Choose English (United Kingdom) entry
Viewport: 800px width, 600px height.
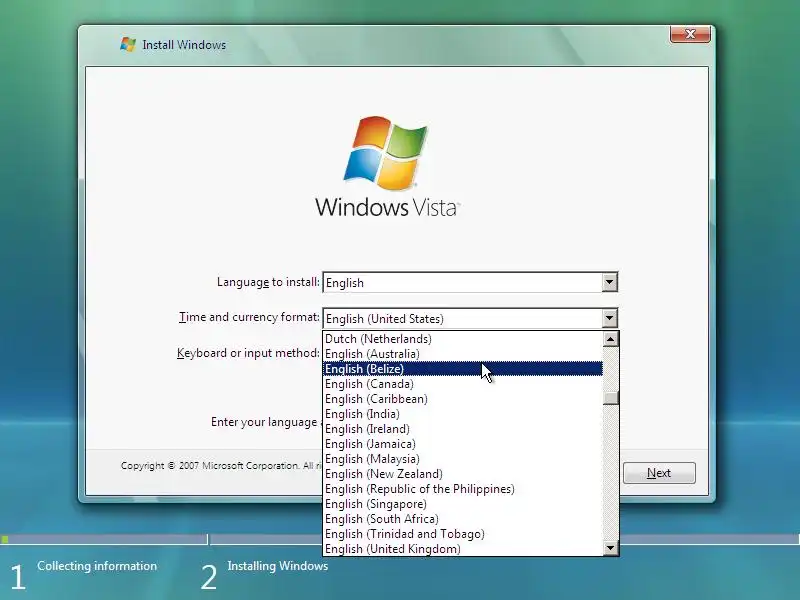[x=463, y=549]
